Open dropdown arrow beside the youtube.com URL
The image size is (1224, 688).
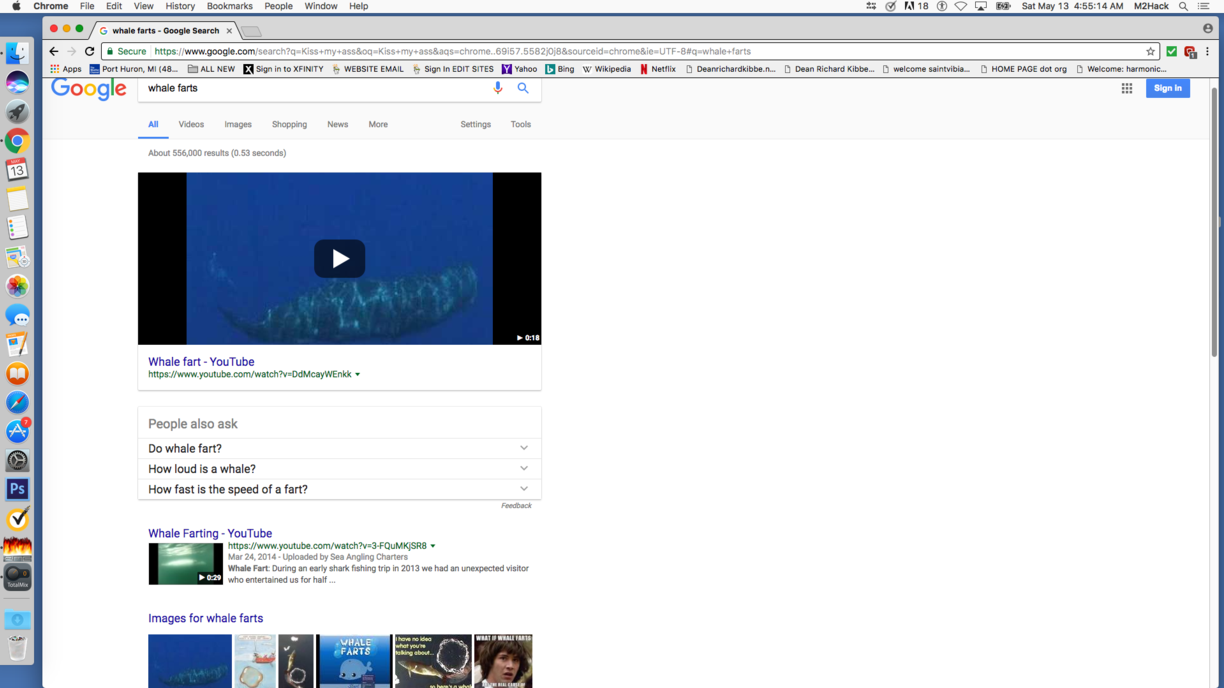(x=358, y=375)
